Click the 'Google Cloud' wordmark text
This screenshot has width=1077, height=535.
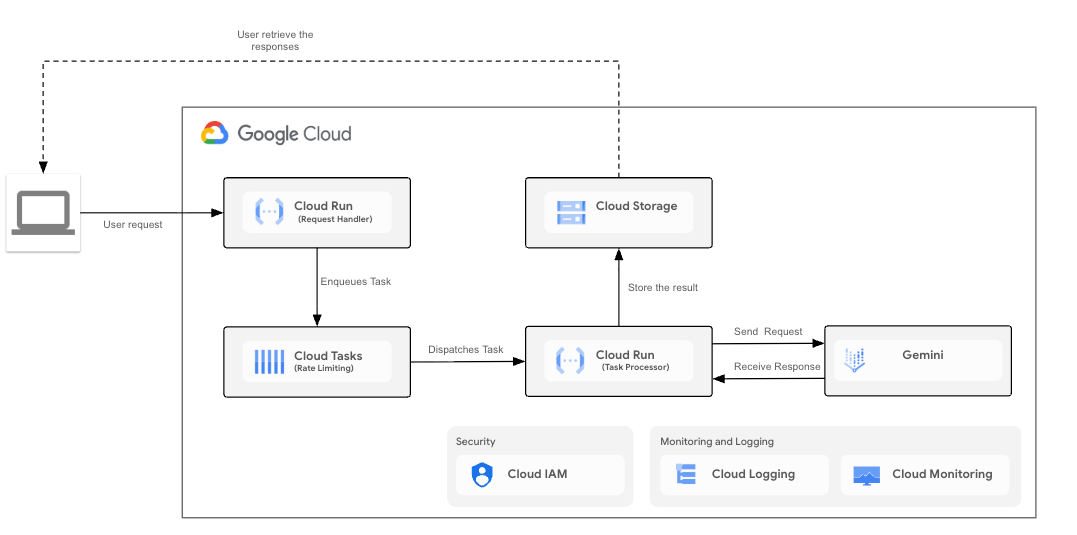pyautogui.click(x=294, y=133)
